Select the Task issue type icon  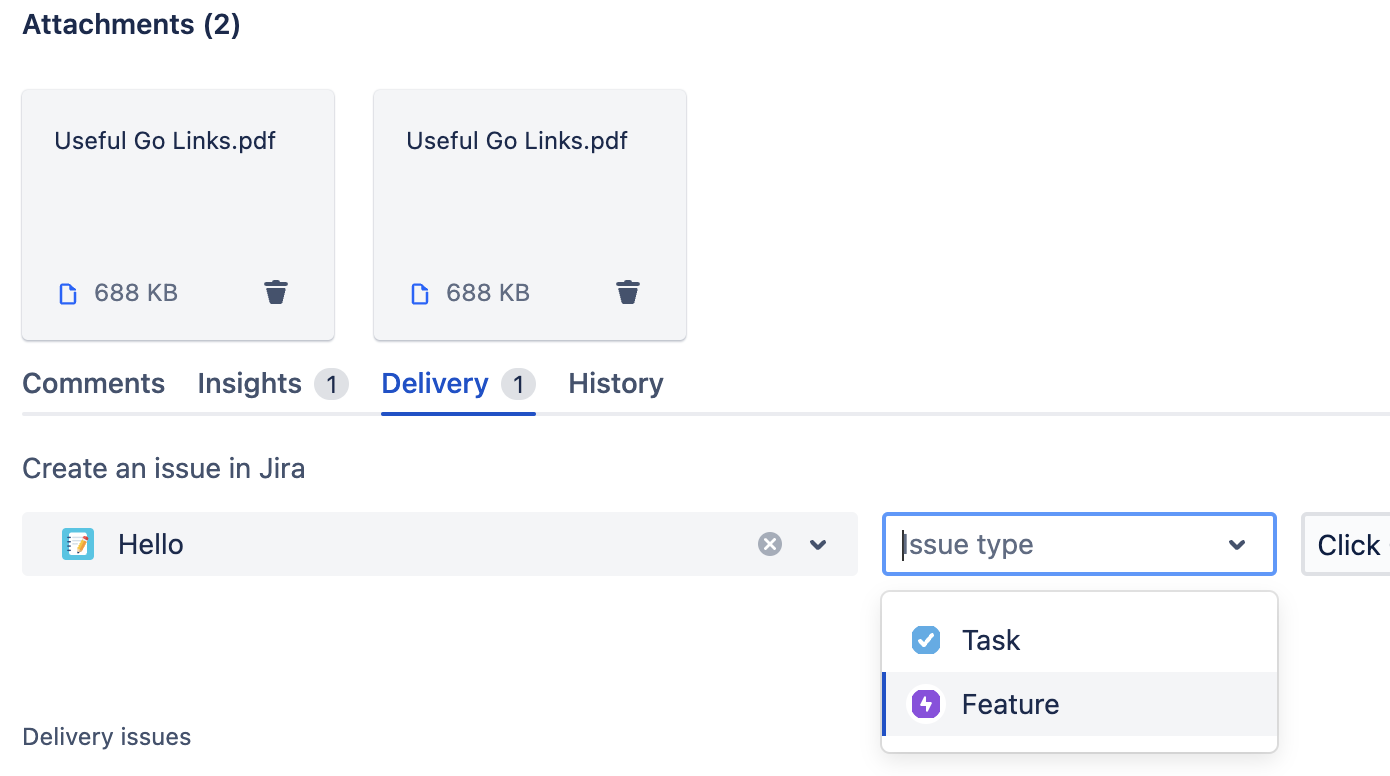925,640
